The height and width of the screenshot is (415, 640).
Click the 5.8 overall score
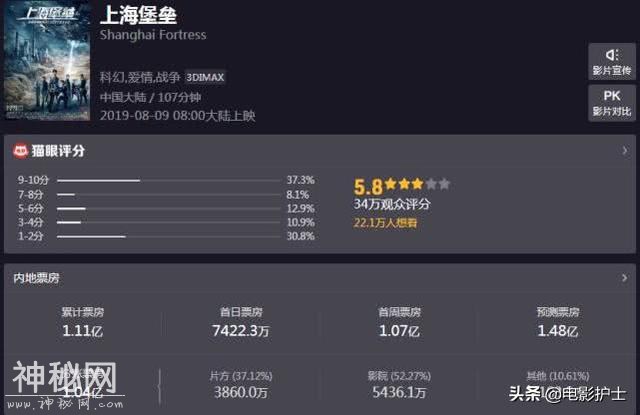tap(368, 187)
